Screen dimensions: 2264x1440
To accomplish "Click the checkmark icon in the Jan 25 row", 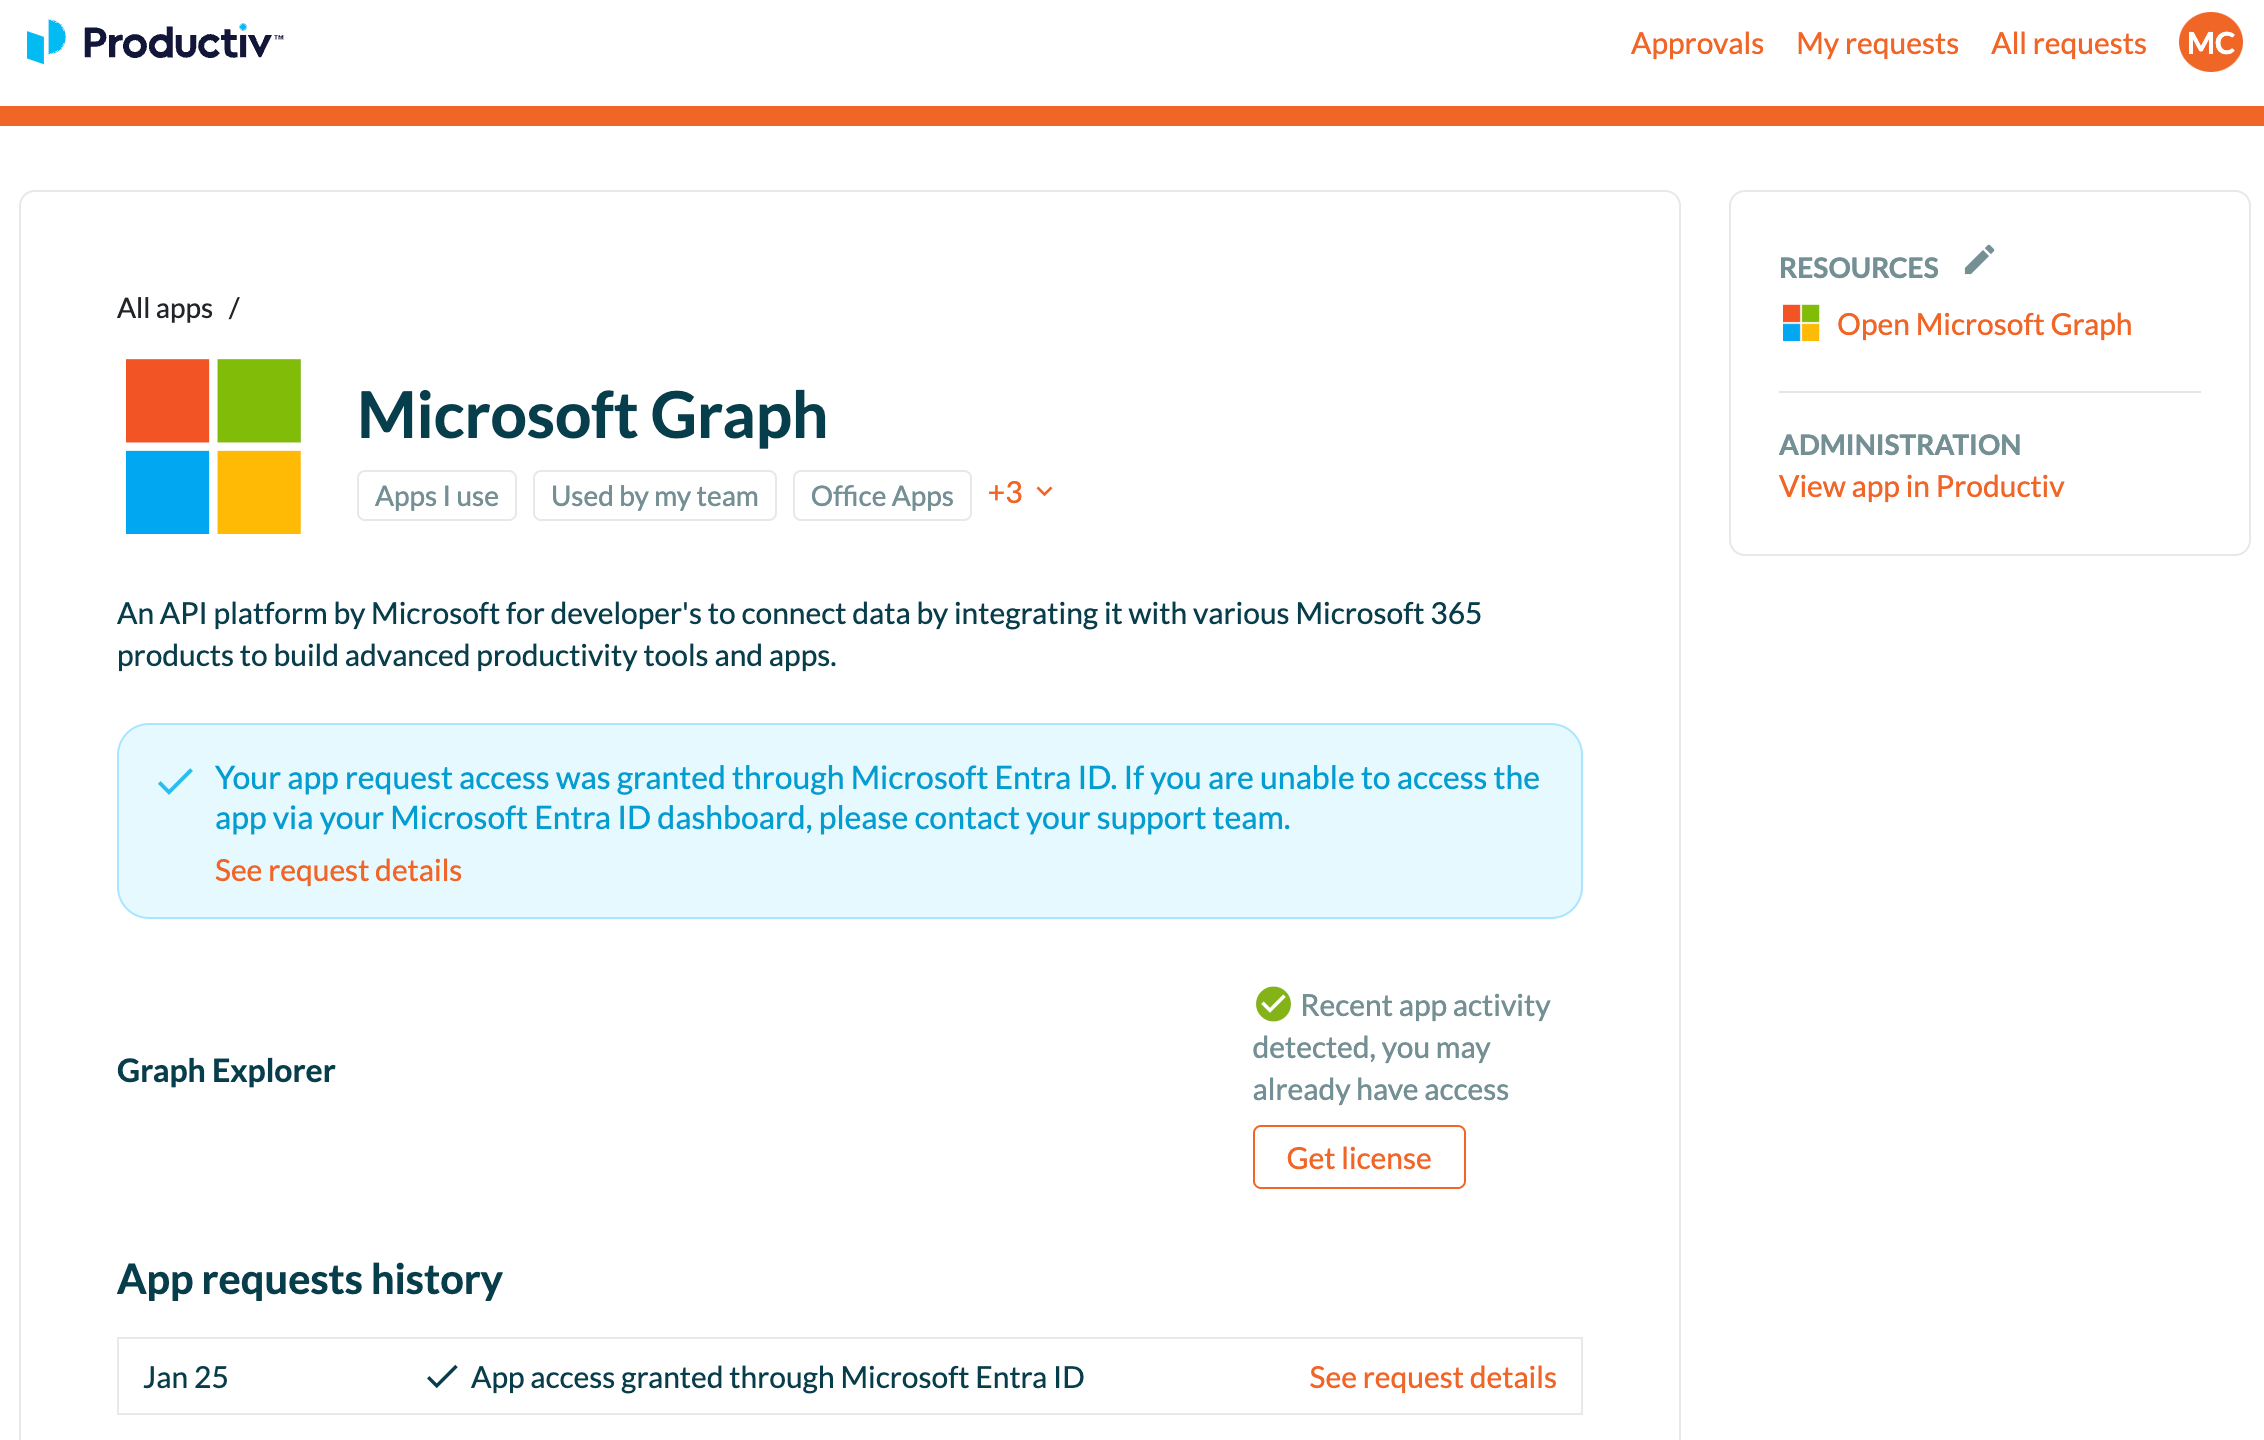I will click(442, 1377).
